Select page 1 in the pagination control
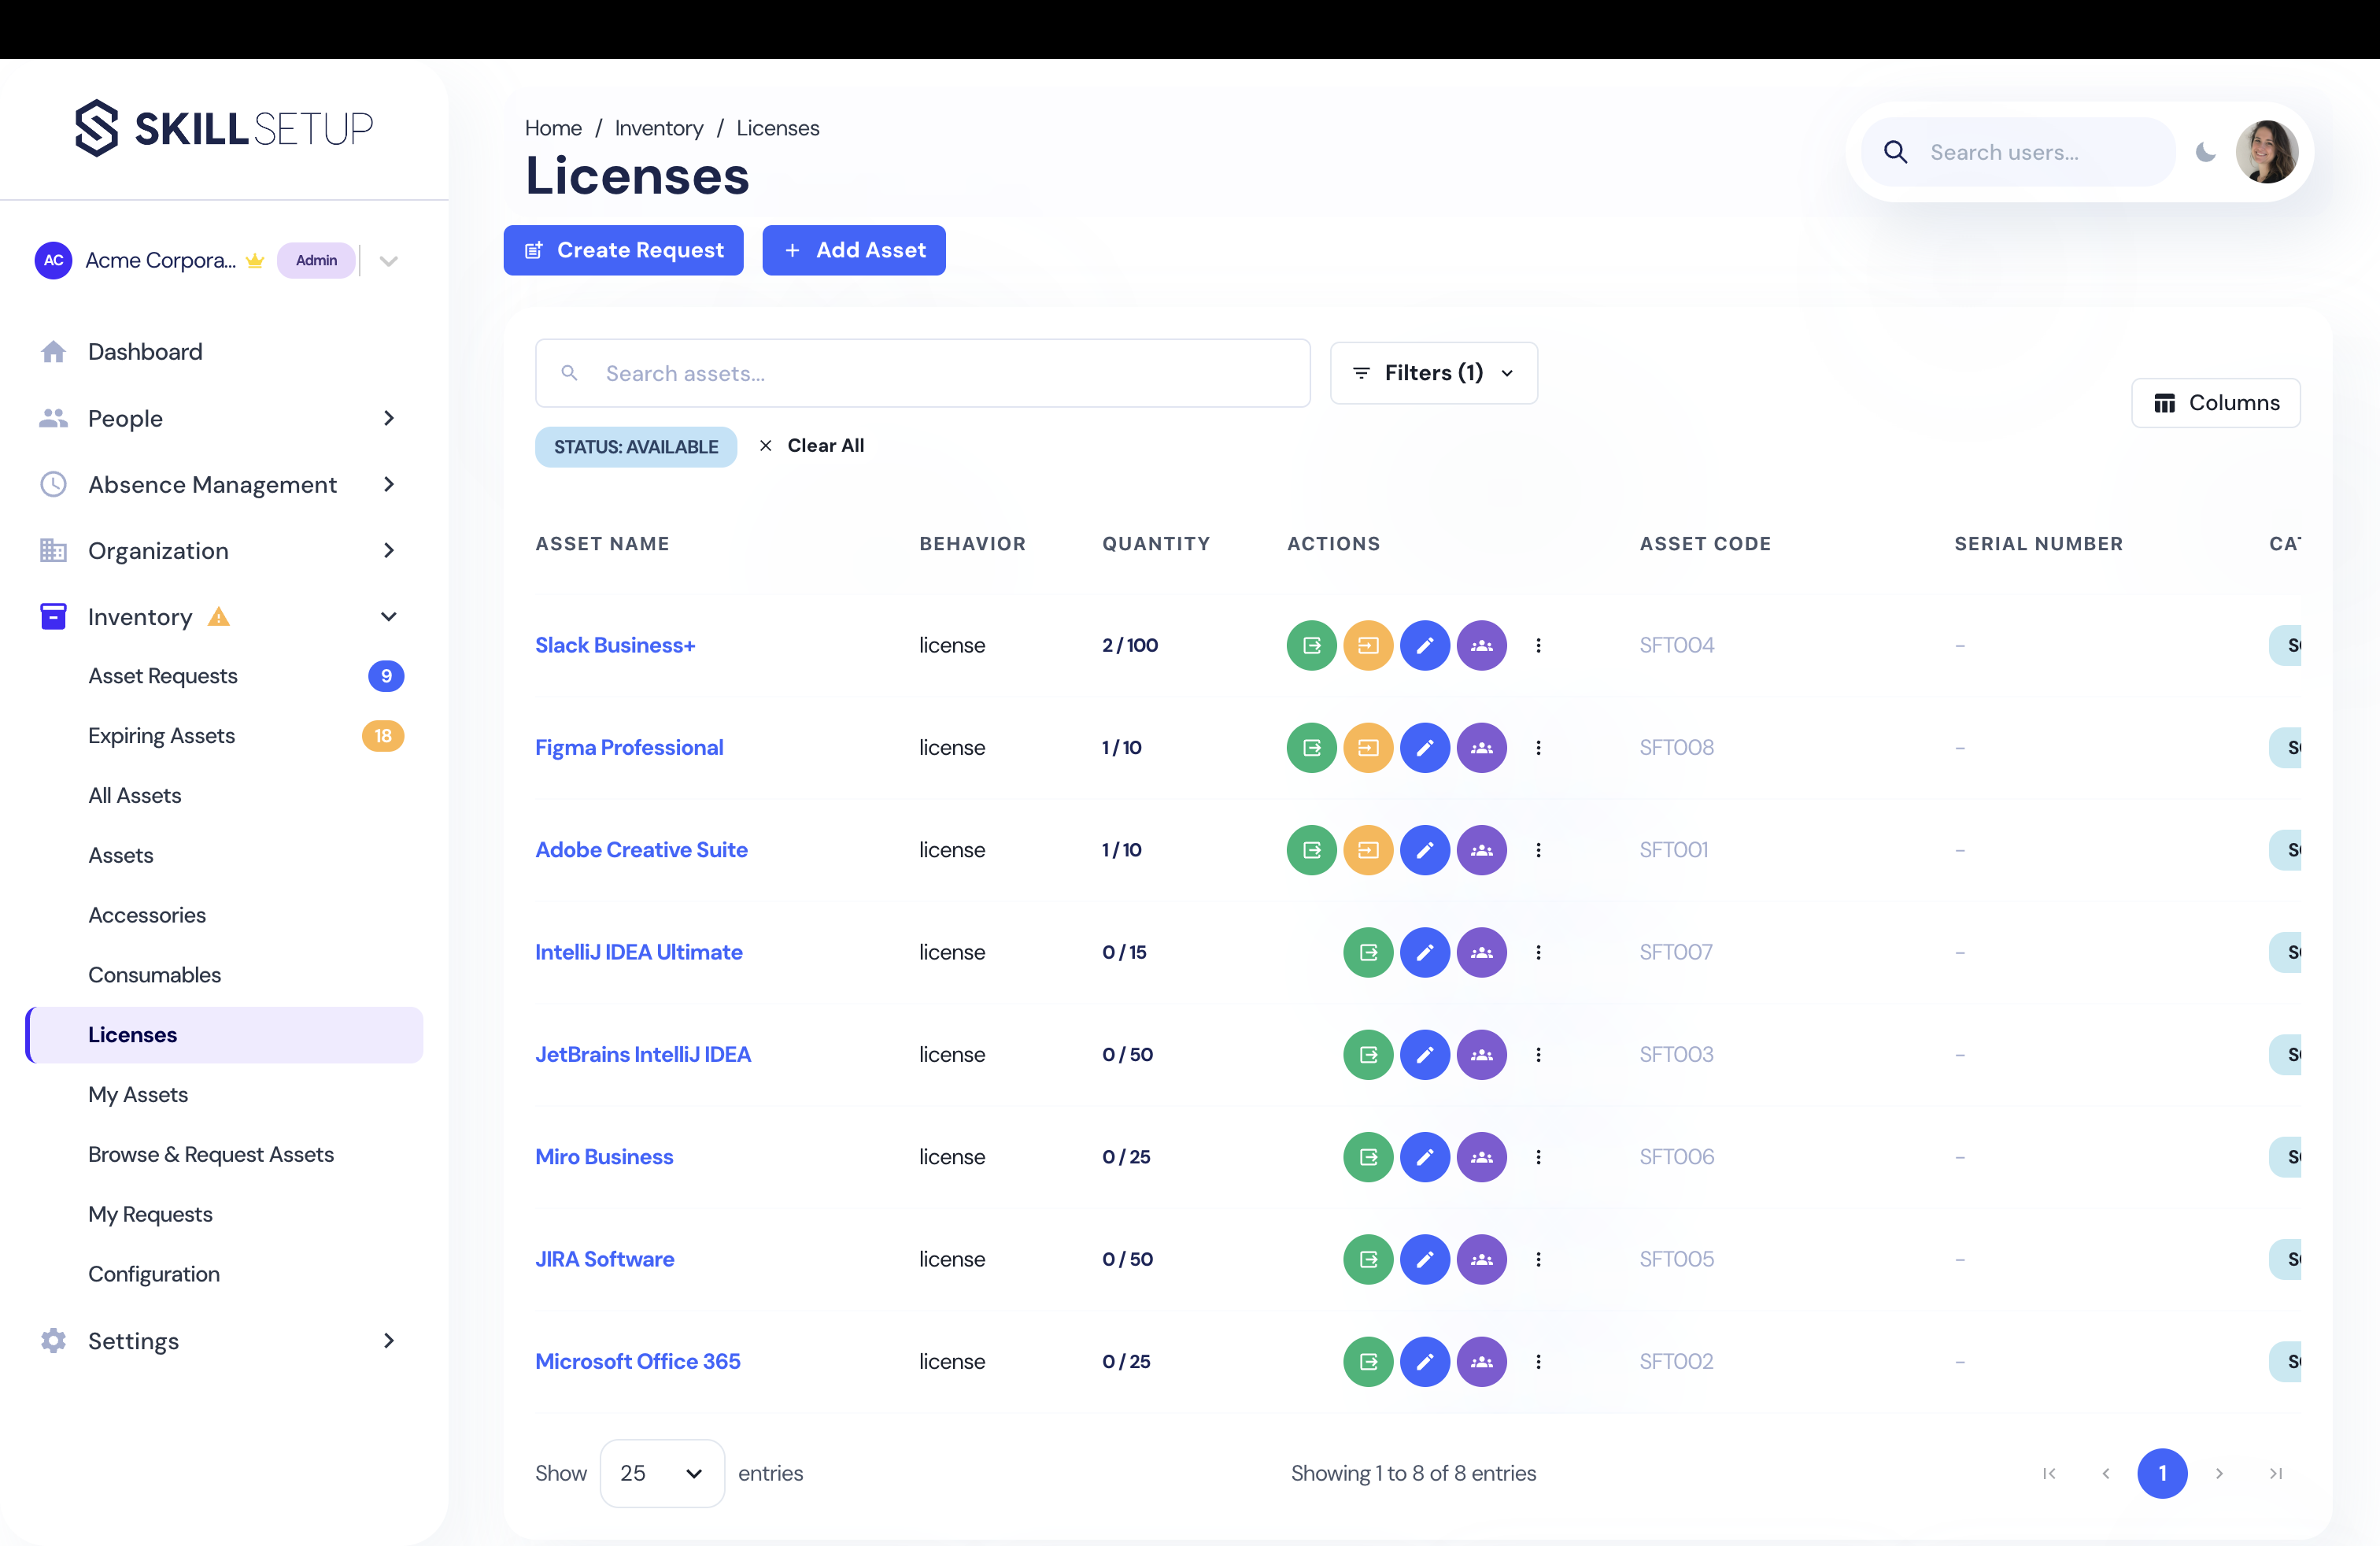Viewport: 2380px width, 1546px height. click(x=2163, y=1473)
